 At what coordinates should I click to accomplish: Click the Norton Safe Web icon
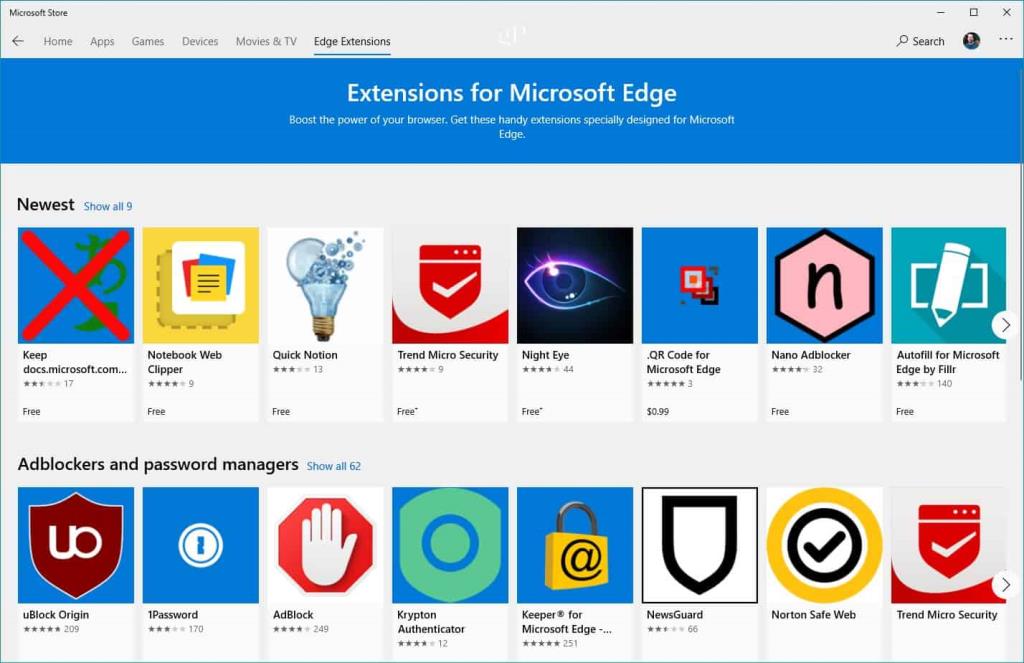(824, 545)
